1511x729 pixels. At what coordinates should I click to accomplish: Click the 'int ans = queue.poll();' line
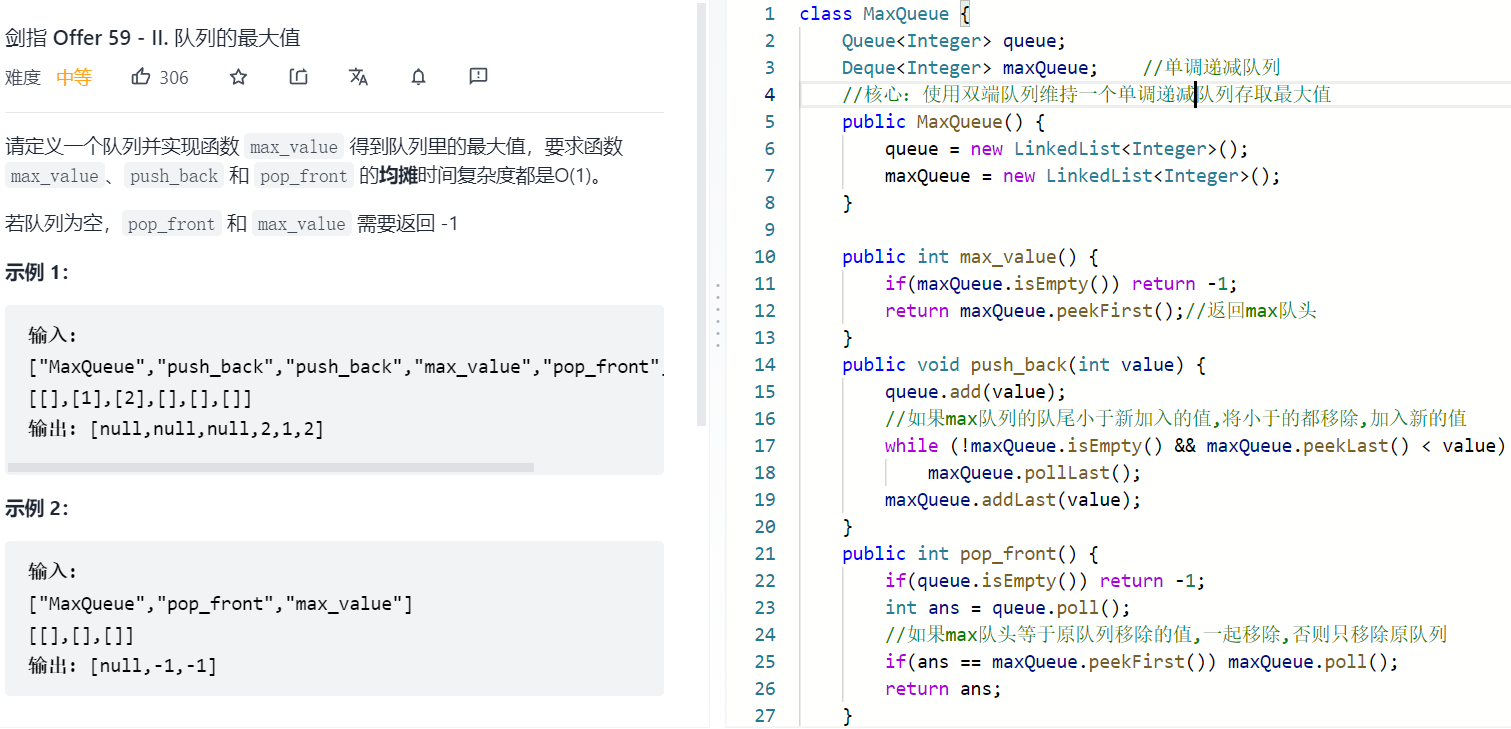[1008, 608]
